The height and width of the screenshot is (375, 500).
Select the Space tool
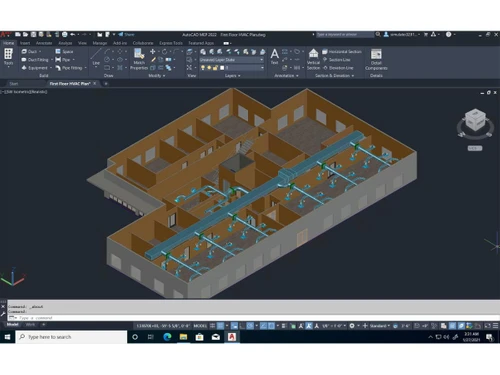pos(64,52)
